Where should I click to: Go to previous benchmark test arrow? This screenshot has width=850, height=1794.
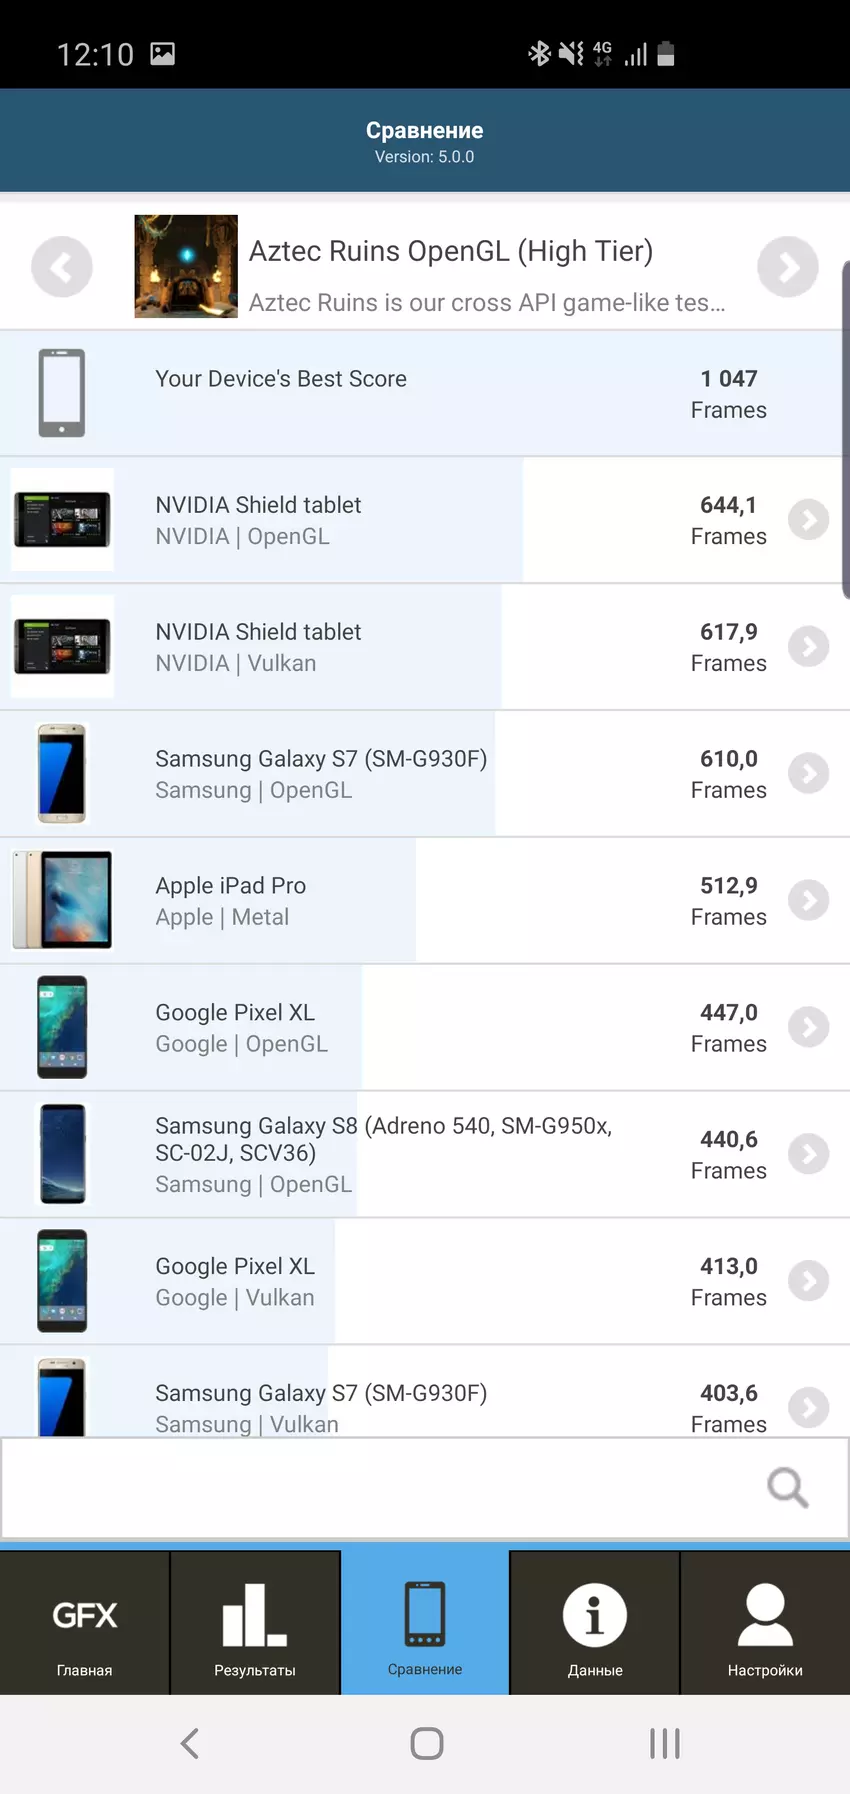[62, 267]
